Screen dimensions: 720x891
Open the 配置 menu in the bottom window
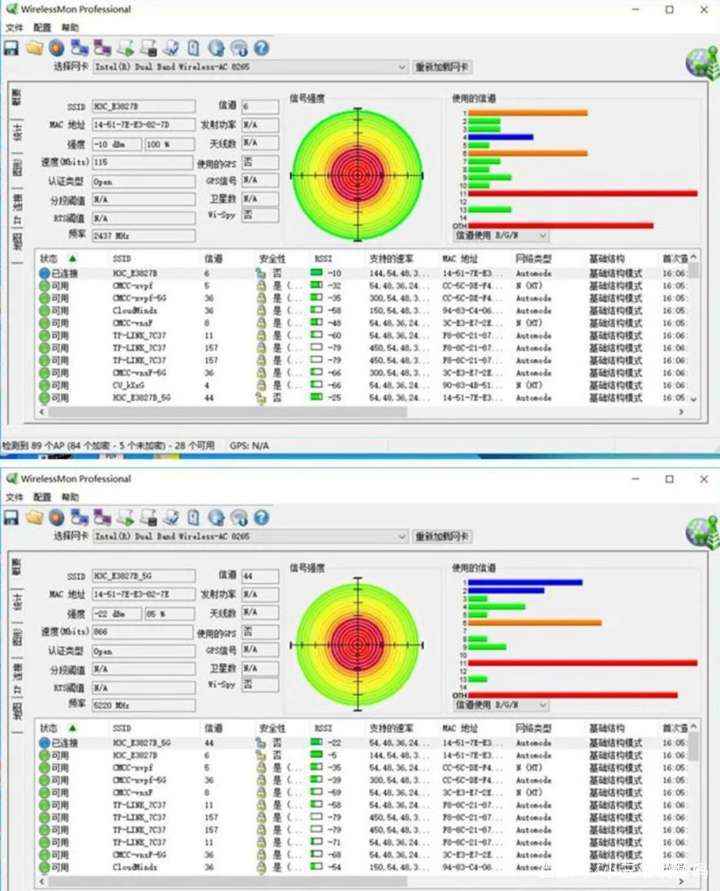point(42,497)
